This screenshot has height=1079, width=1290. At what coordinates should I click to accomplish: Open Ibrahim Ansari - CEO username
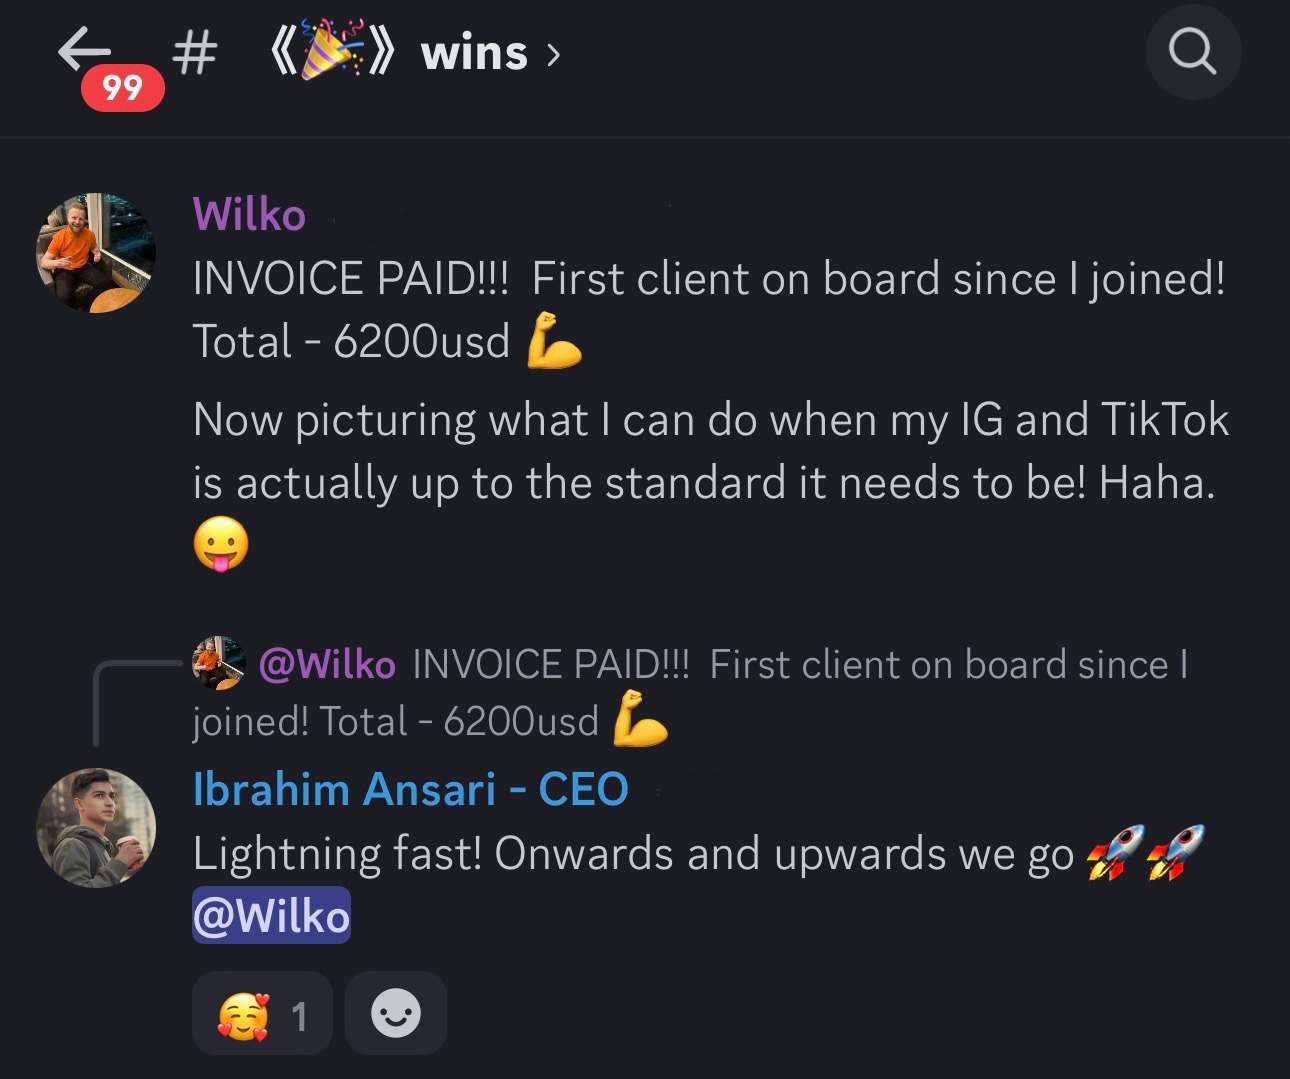(411, 789)
